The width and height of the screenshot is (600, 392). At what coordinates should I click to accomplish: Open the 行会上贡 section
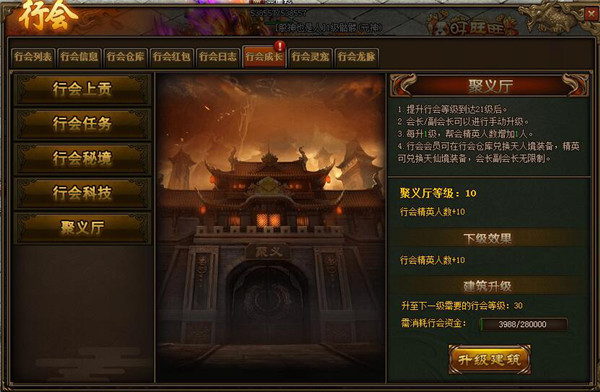[x=82, y=90]
